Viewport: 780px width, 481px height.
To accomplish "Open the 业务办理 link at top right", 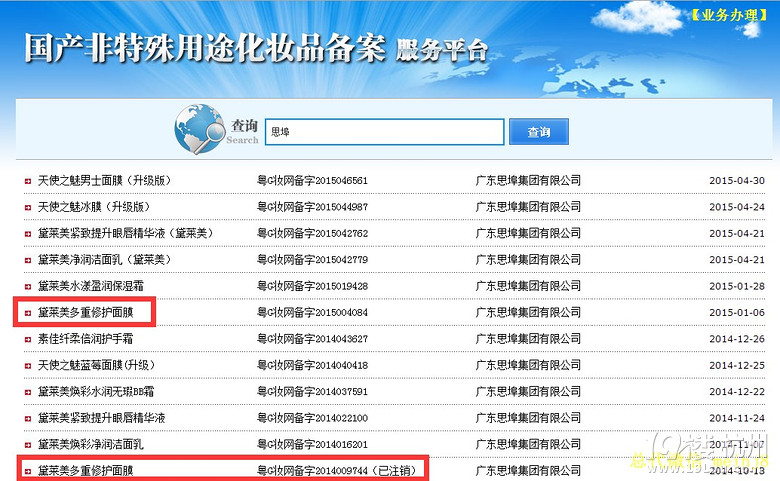I will tap(729, 15).
